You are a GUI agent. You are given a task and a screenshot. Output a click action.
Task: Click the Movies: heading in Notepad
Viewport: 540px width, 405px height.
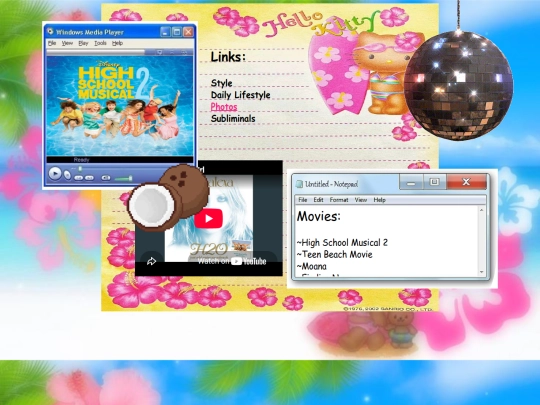pos(319,216)
